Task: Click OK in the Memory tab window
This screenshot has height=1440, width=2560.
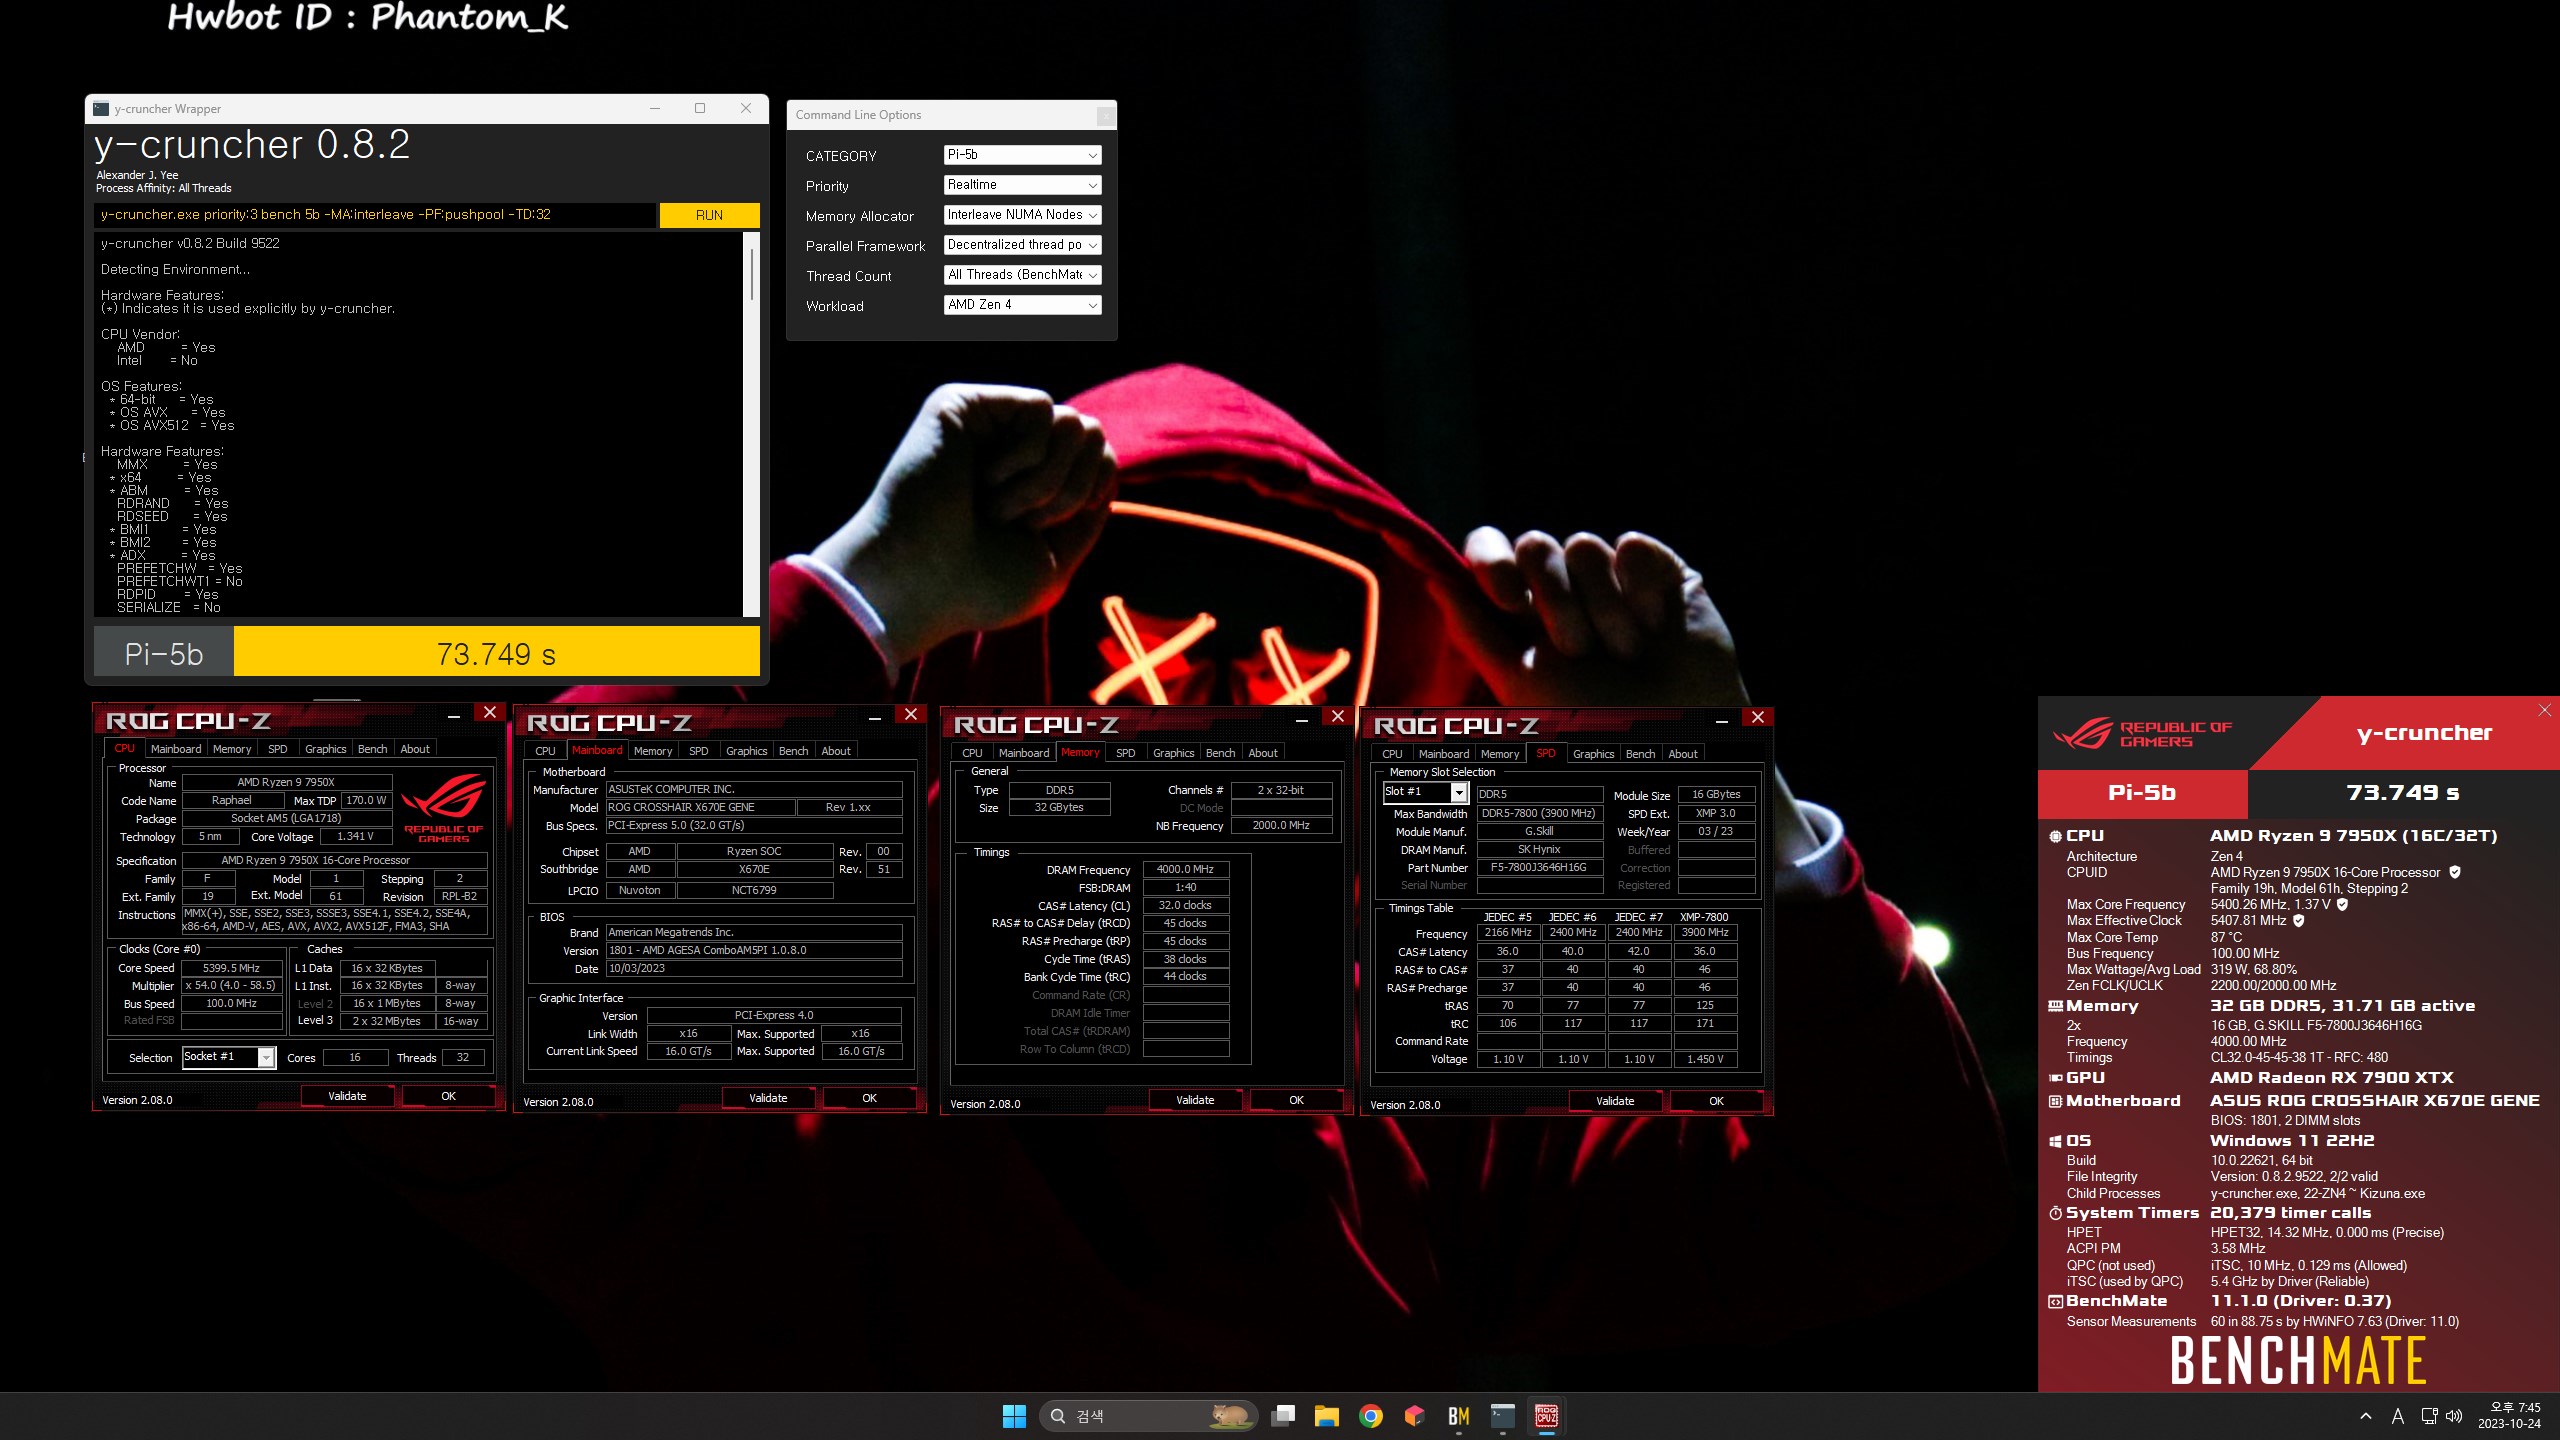Action: [x=1296, y=1100]
